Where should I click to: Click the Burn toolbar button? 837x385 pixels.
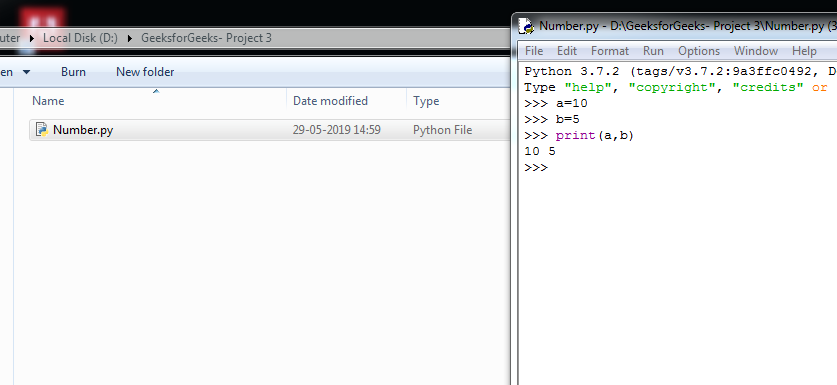(x=73, y=72)
